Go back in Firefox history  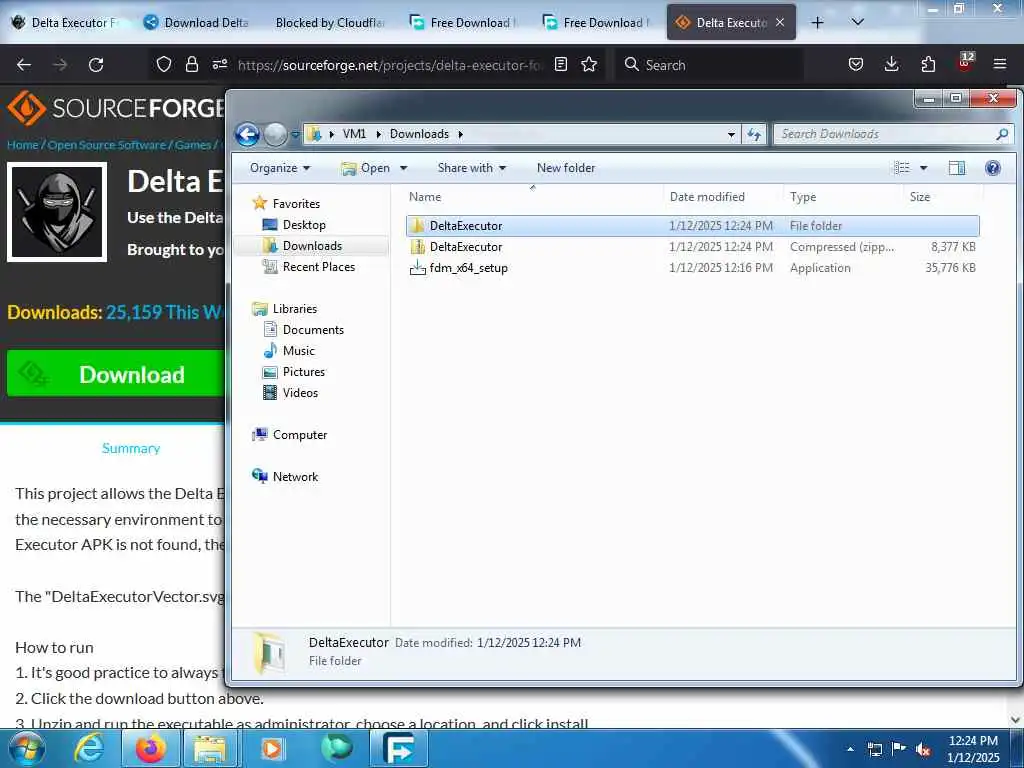coord(24,65)
